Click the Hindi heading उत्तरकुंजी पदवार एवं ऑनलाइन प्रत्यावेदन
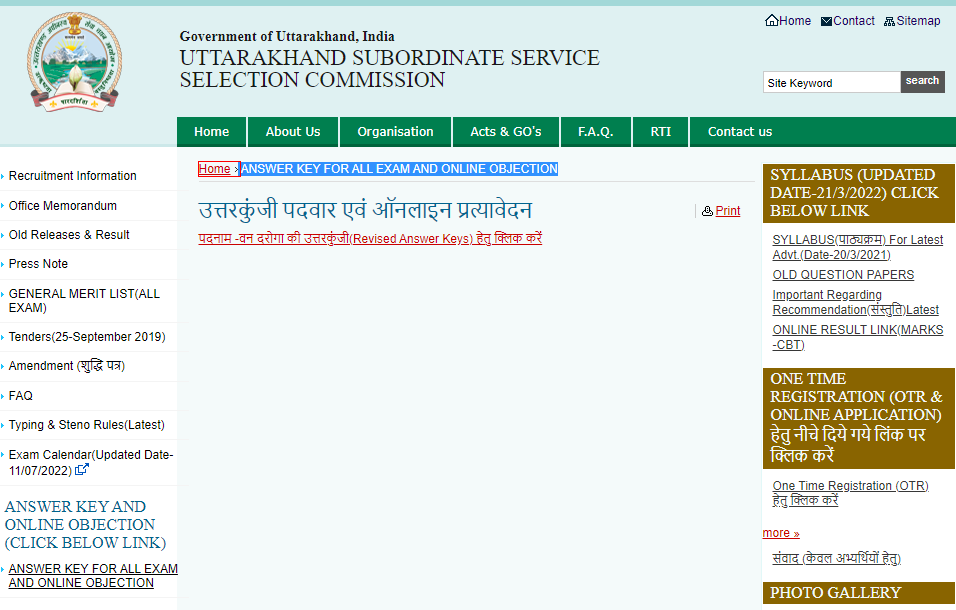Image resolution: width=956 pixels, height=610 pixels. [365, 210]
